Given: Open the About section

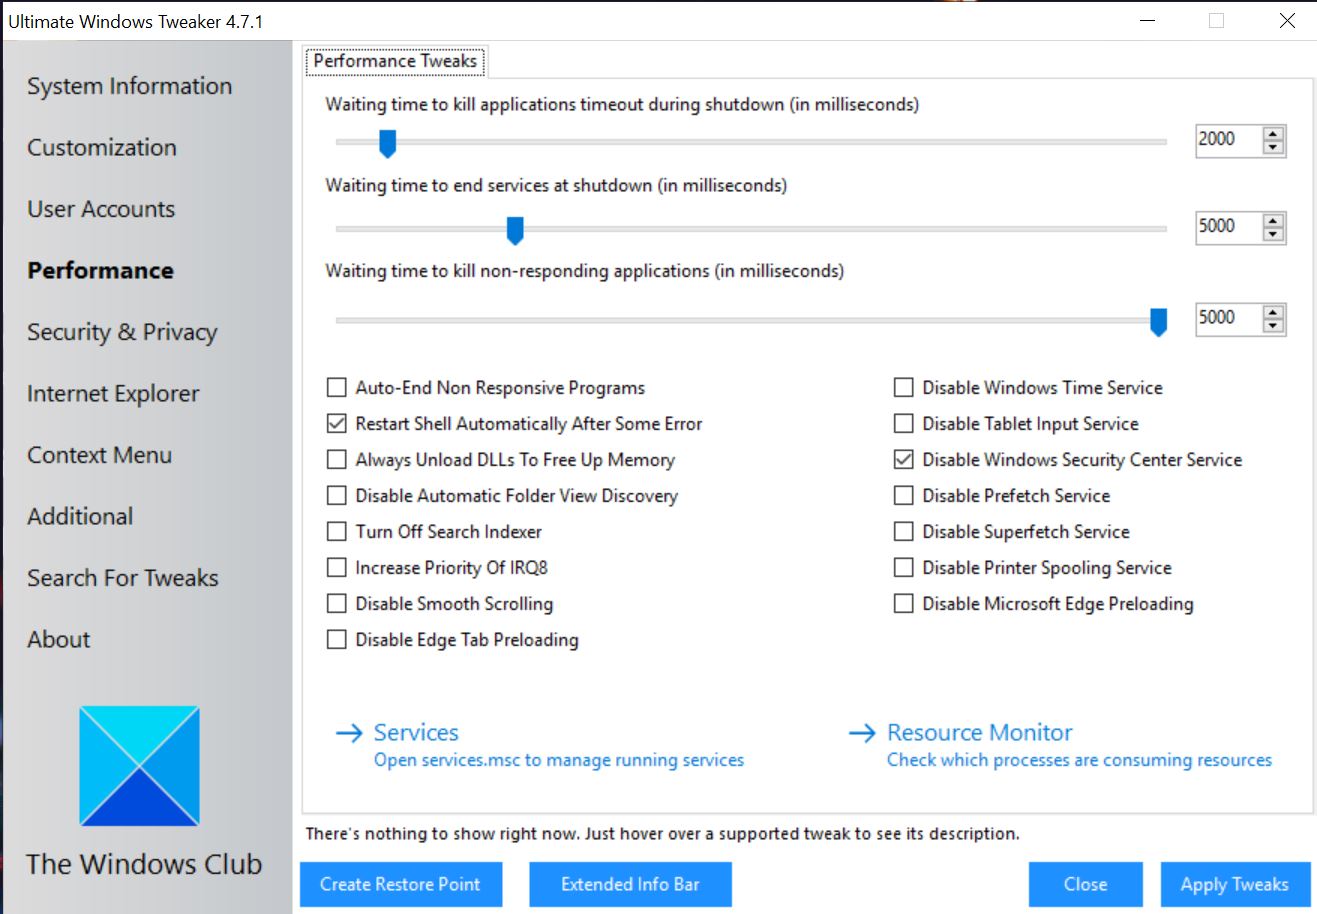Looking at the screenshot, I should pyautogui.click(x=59, y=640).
